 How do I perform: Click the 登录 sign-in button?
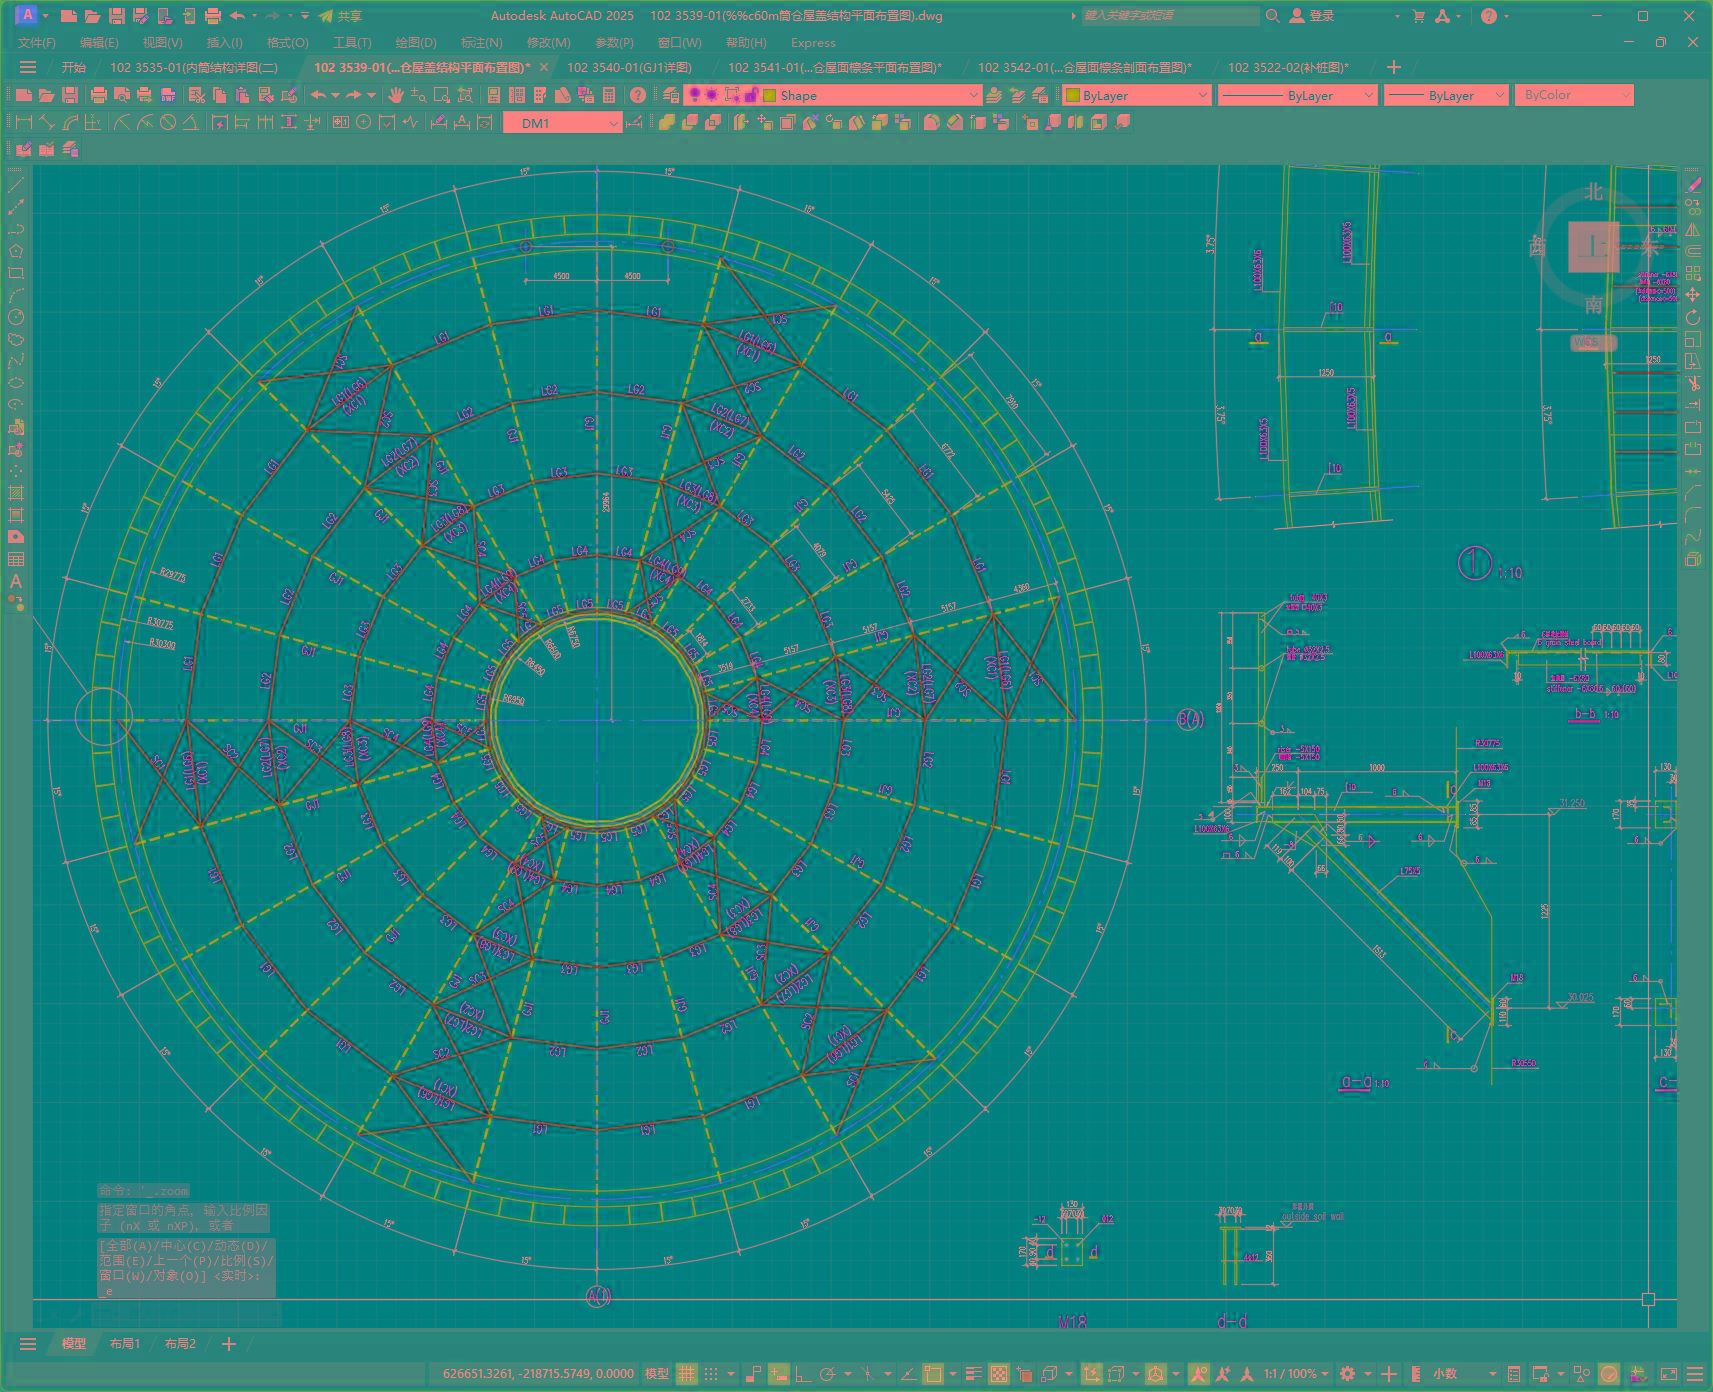1312,16
